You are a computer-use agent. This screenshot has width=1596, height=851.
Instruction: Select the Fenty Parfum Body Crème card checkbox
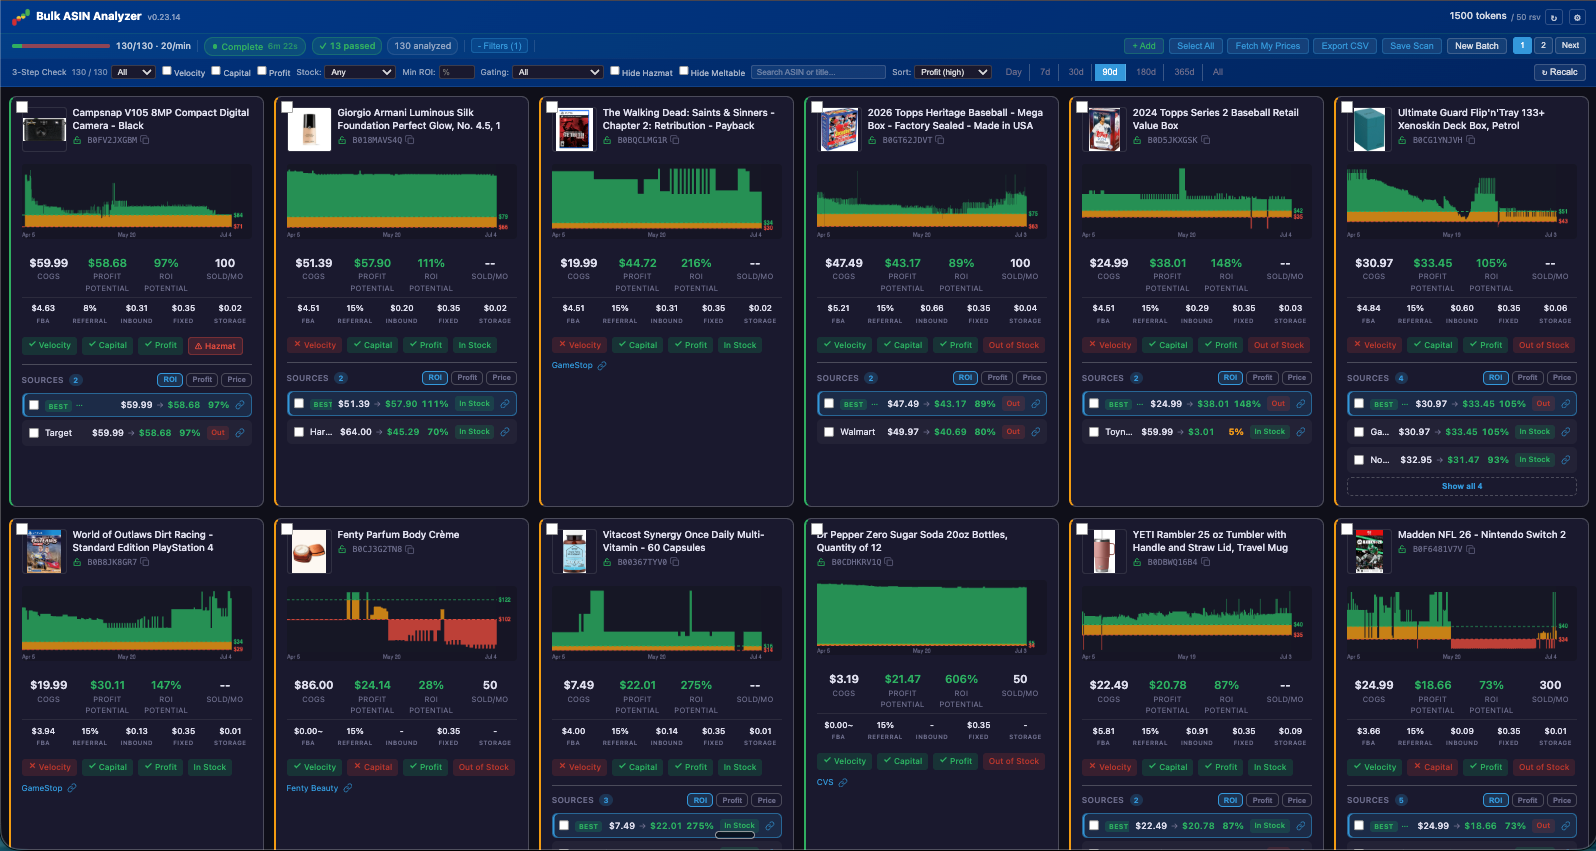click(x=287, y=529)
